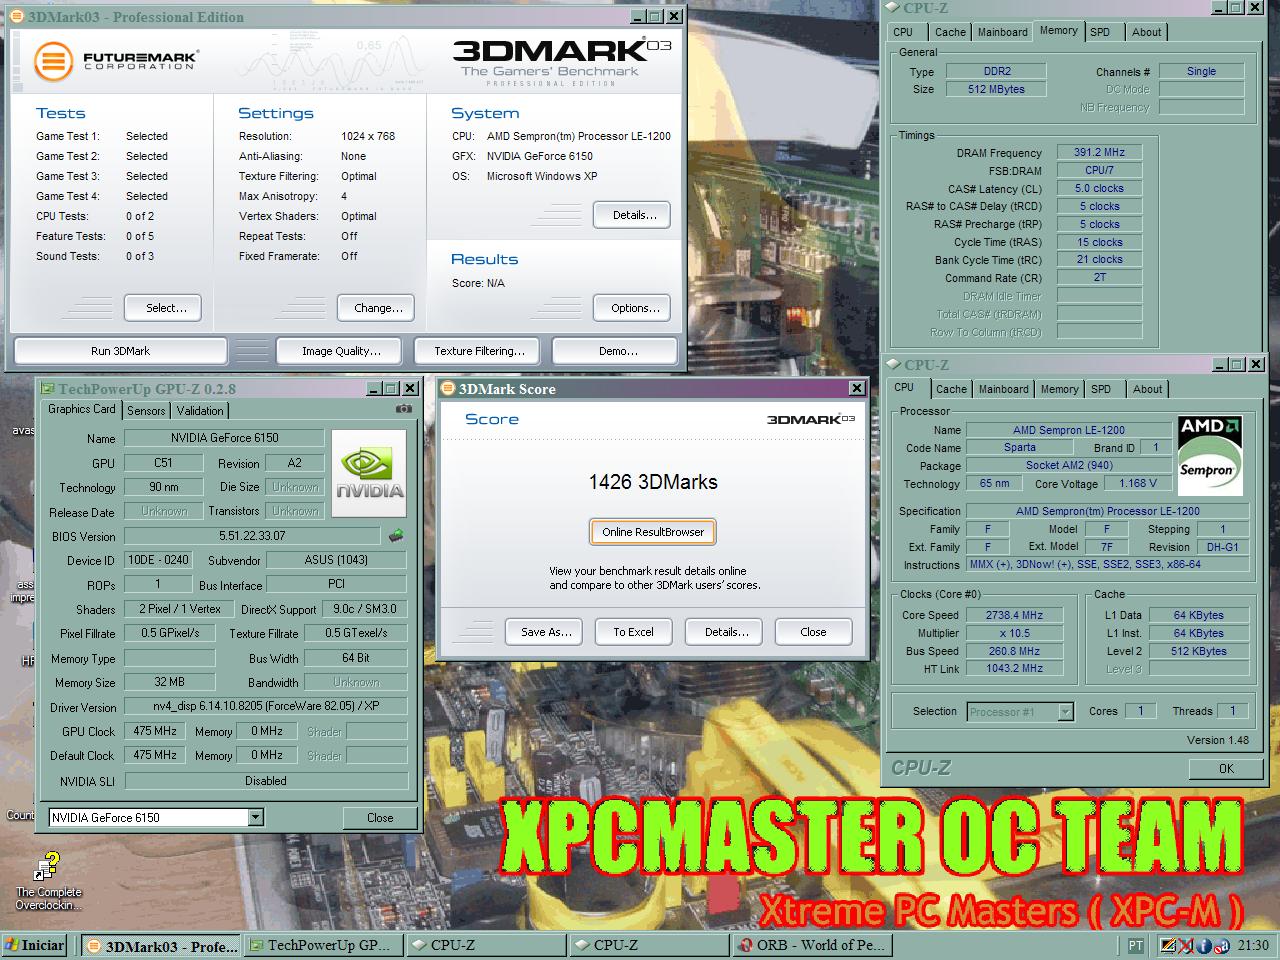This screenshot has width=1280, height=960.
Task: Open the GPU selection dropdown in GPU-Z
Action: tap(255, 817)
